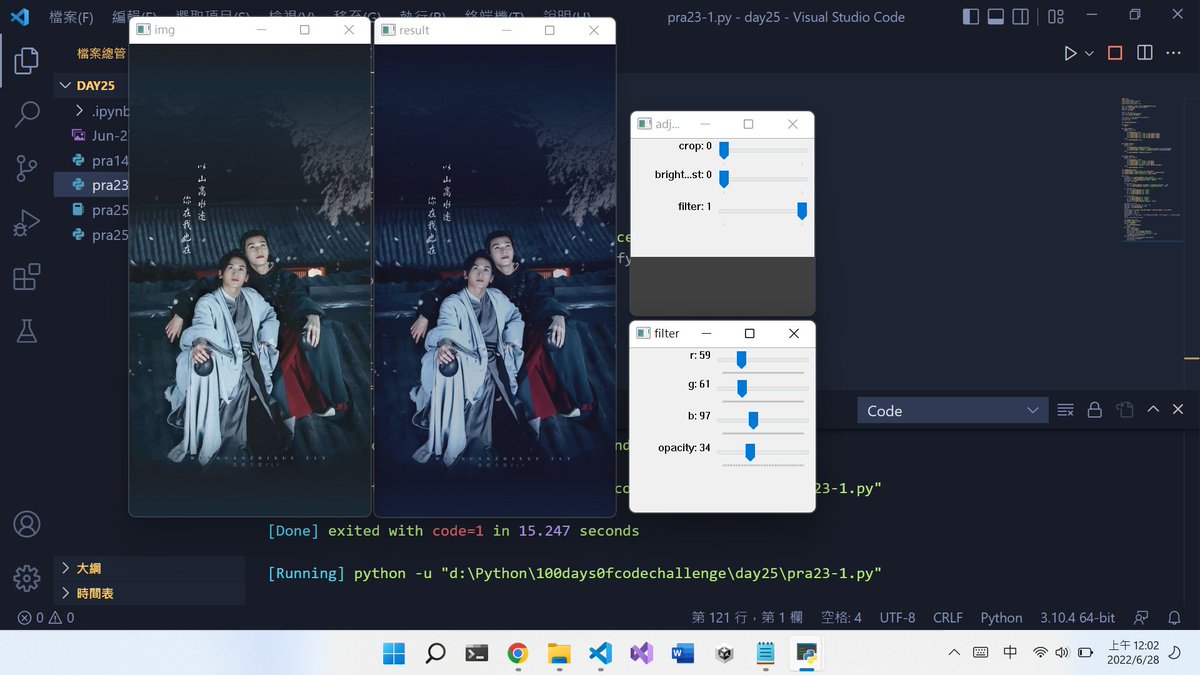Viewport: 1200px width, 675px height.
Task: Run the Python file with the play button
Action: [1069, 53]
